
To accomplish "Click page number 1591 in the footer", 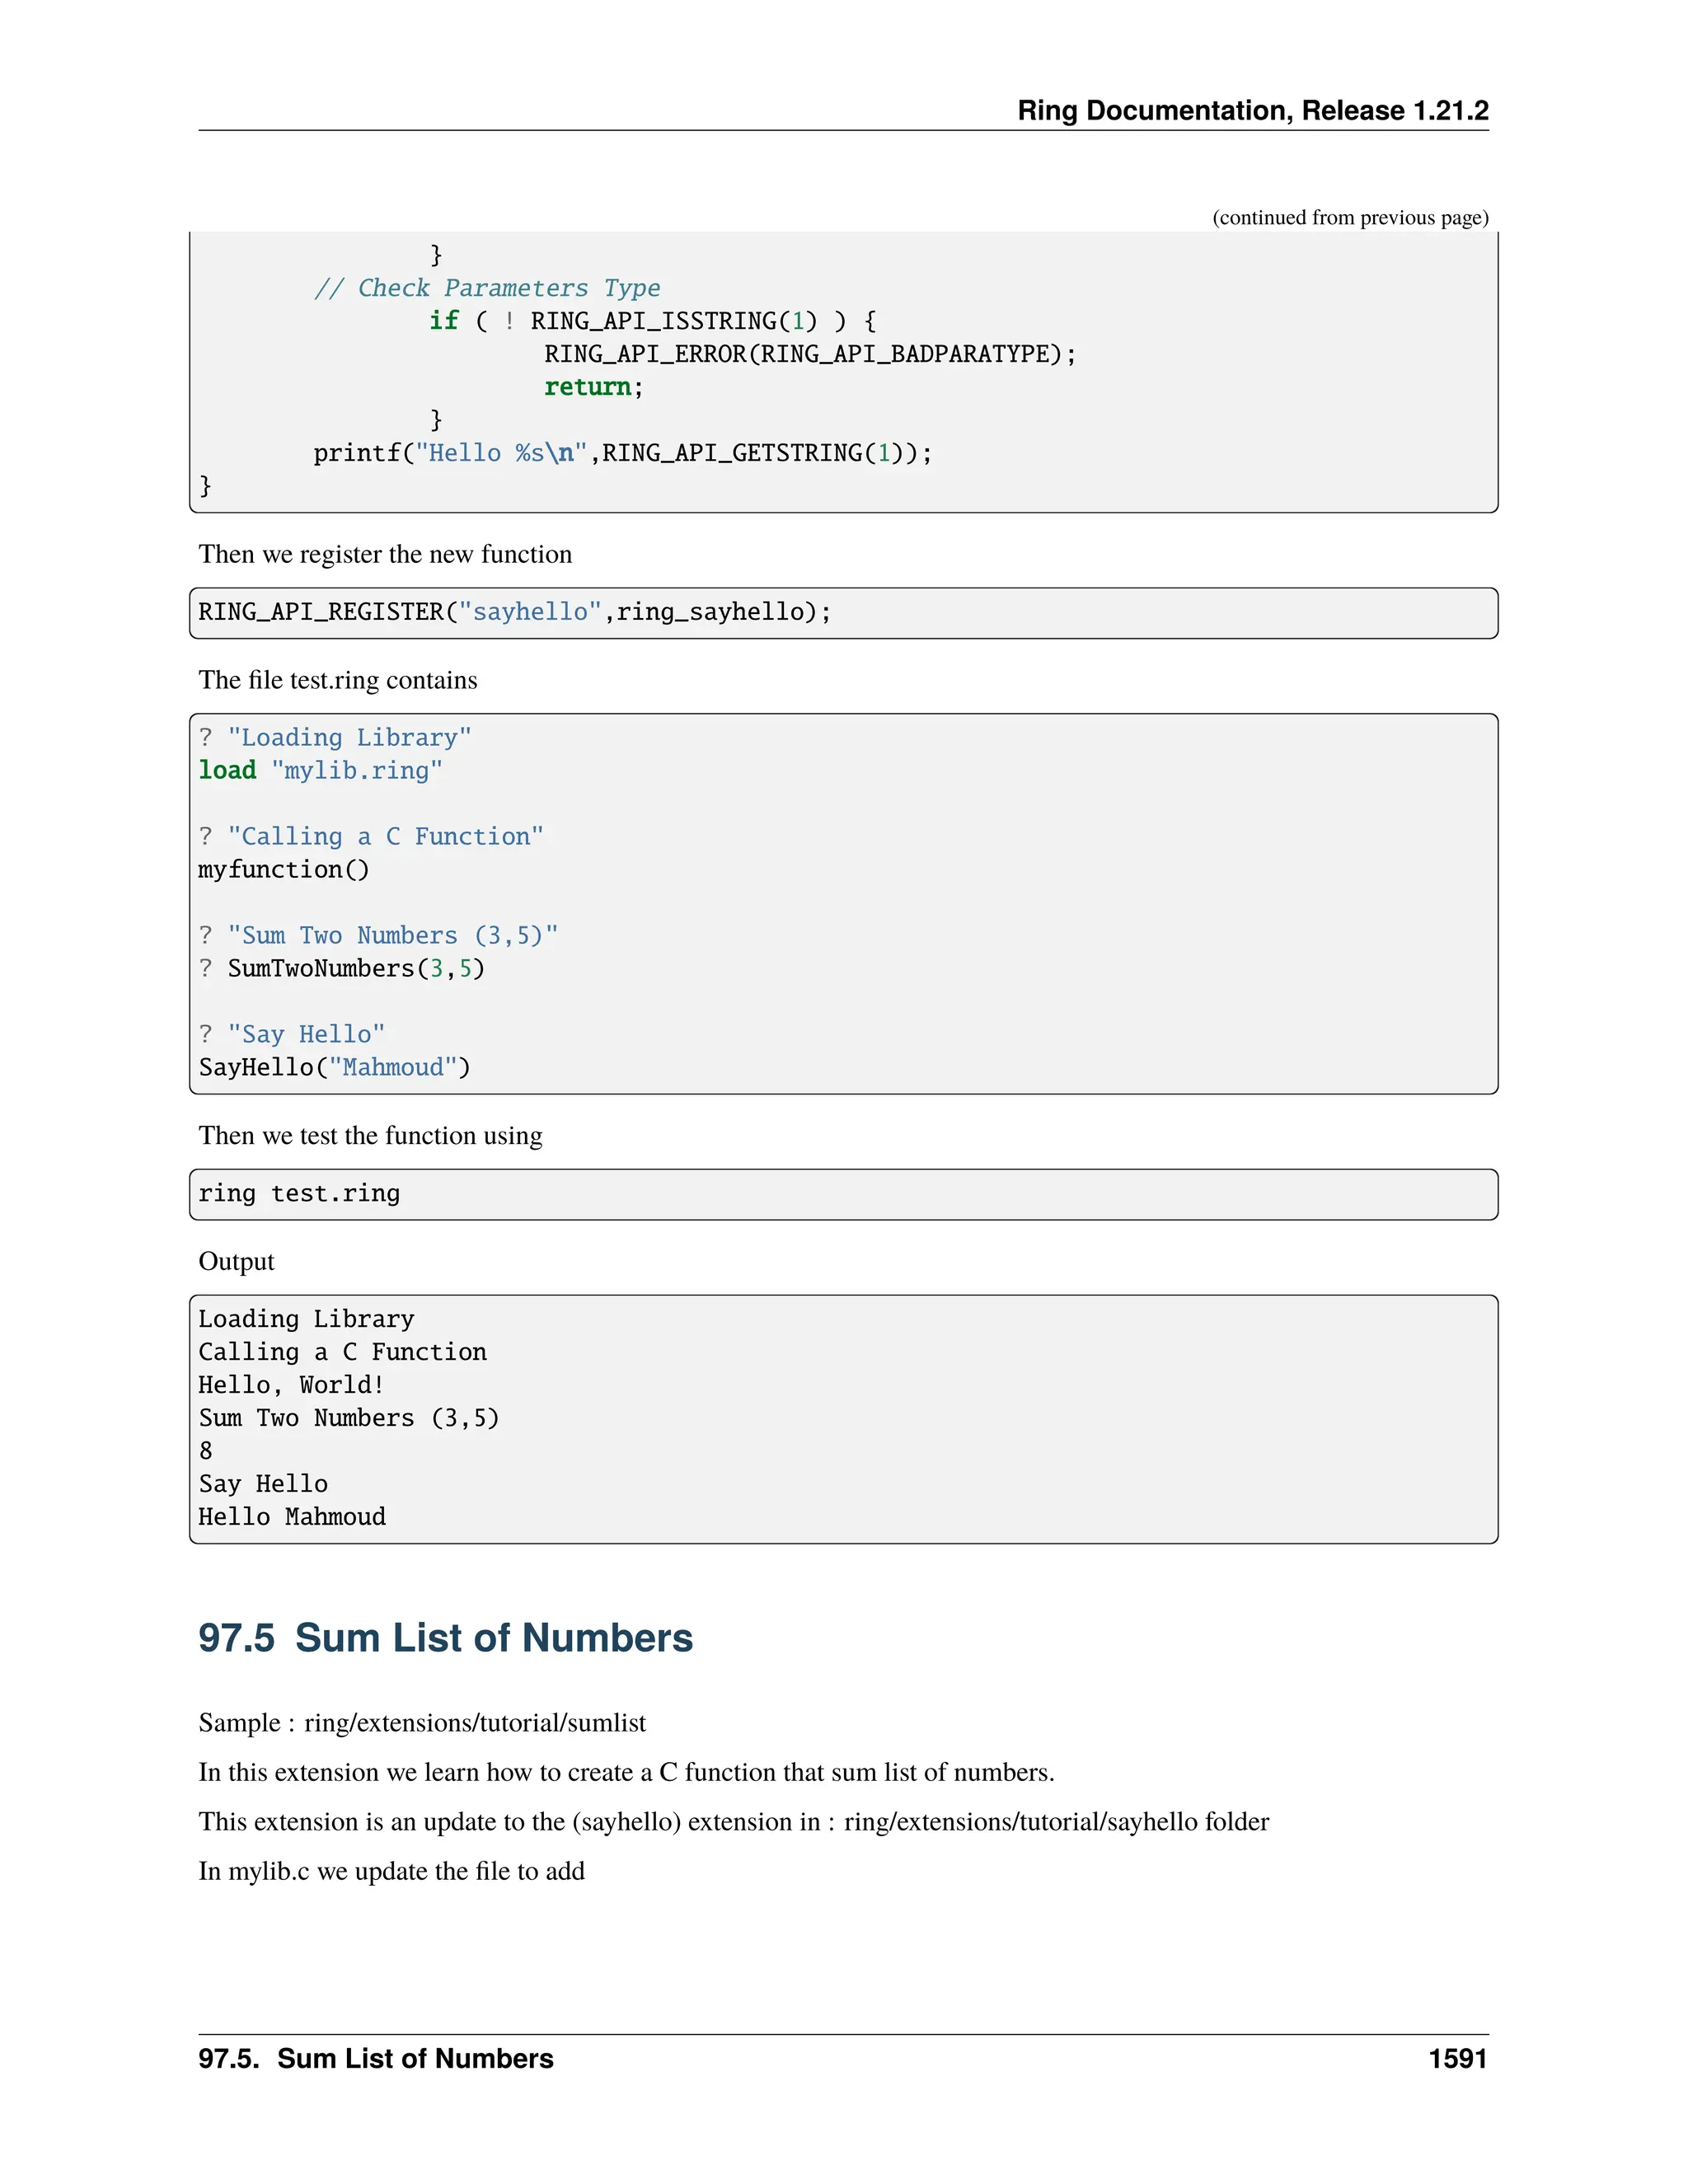I will click(1457, 2059).
